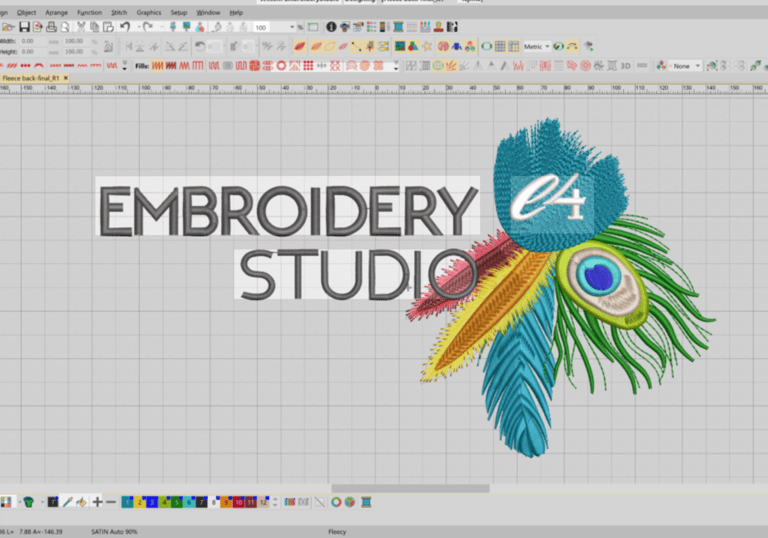768x538 pixels.
Task: Open the Function menu
Action: coord(89,12)
